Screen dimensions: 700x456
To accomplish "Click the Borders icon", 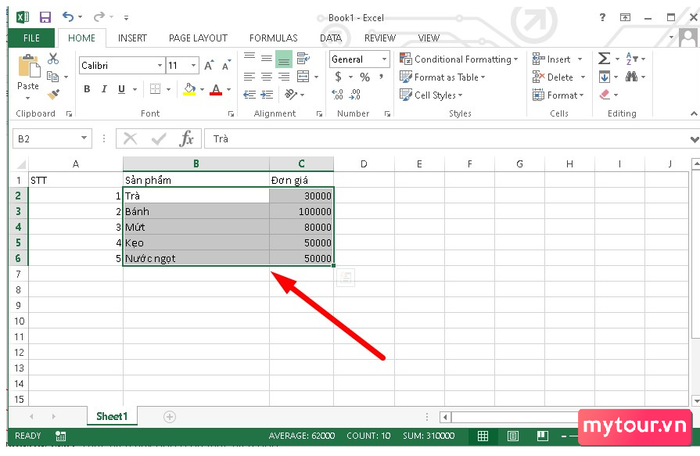I will click(x=155, y=89).
